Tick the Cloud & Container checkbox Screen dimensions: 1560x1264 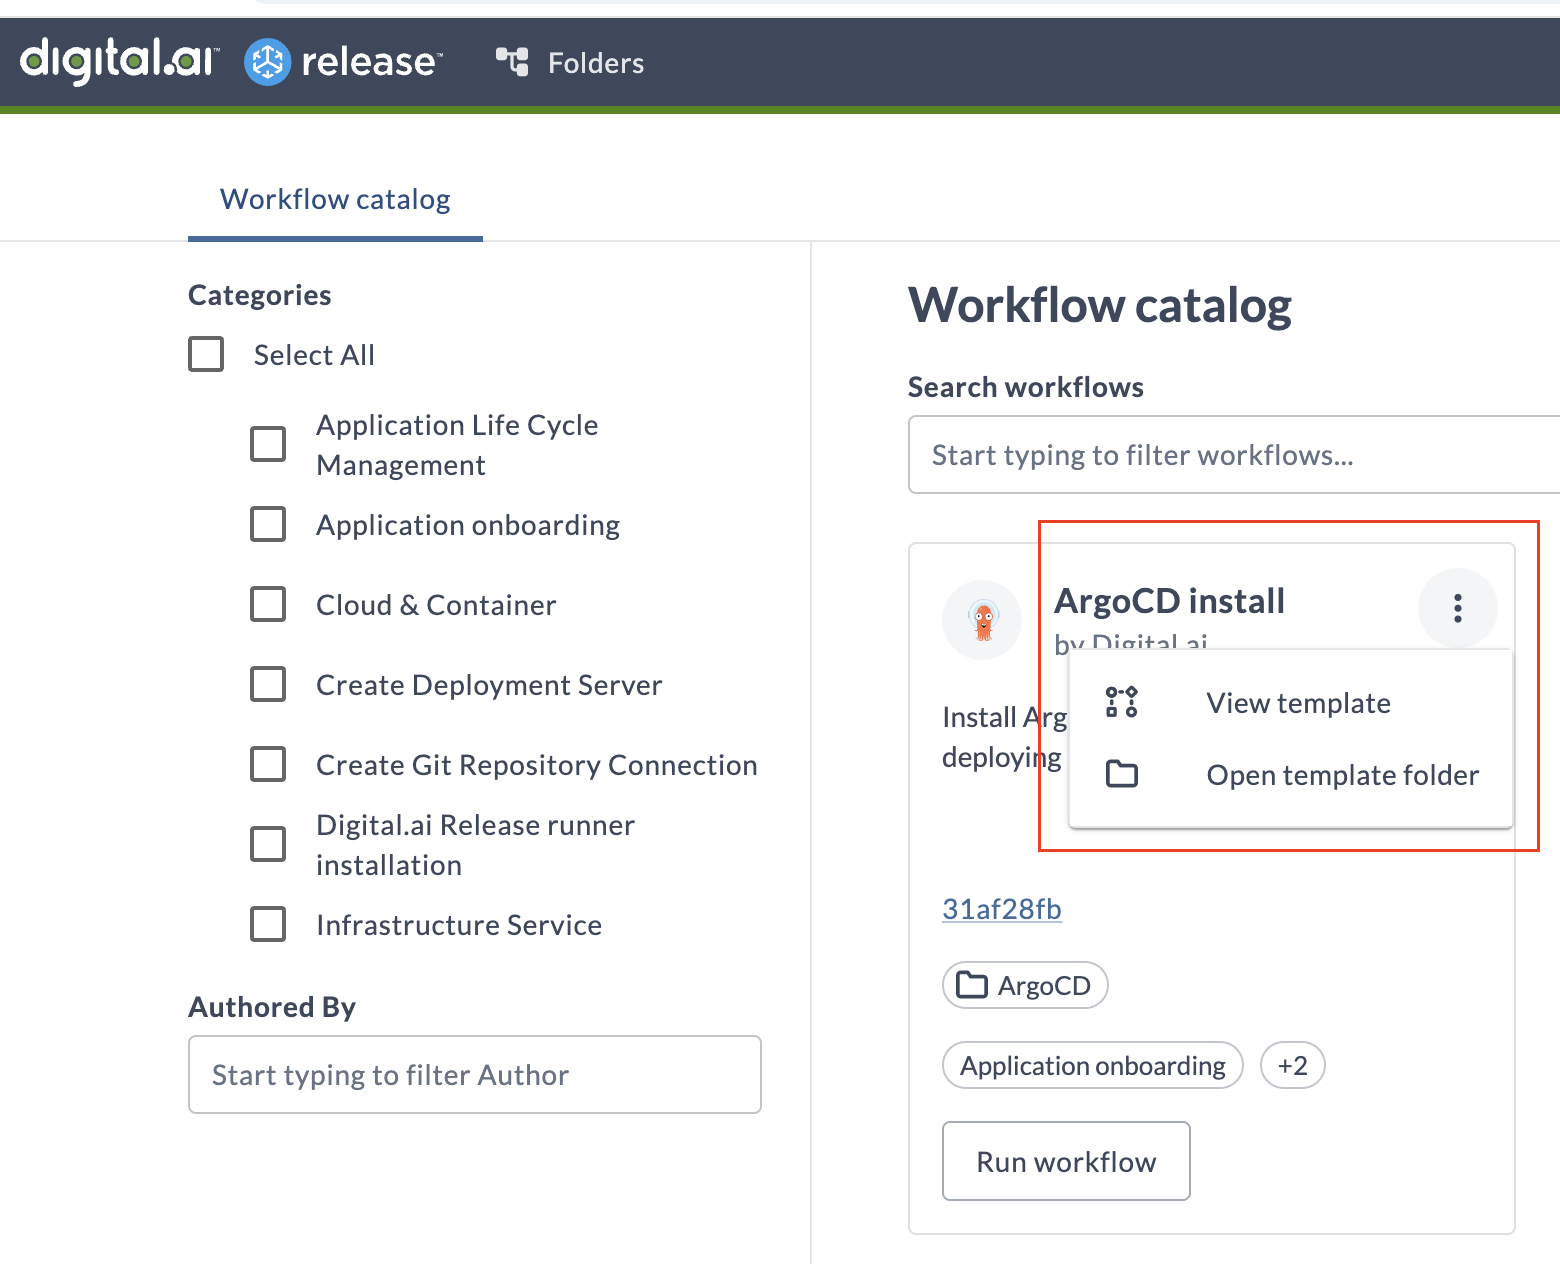[268, 604]
